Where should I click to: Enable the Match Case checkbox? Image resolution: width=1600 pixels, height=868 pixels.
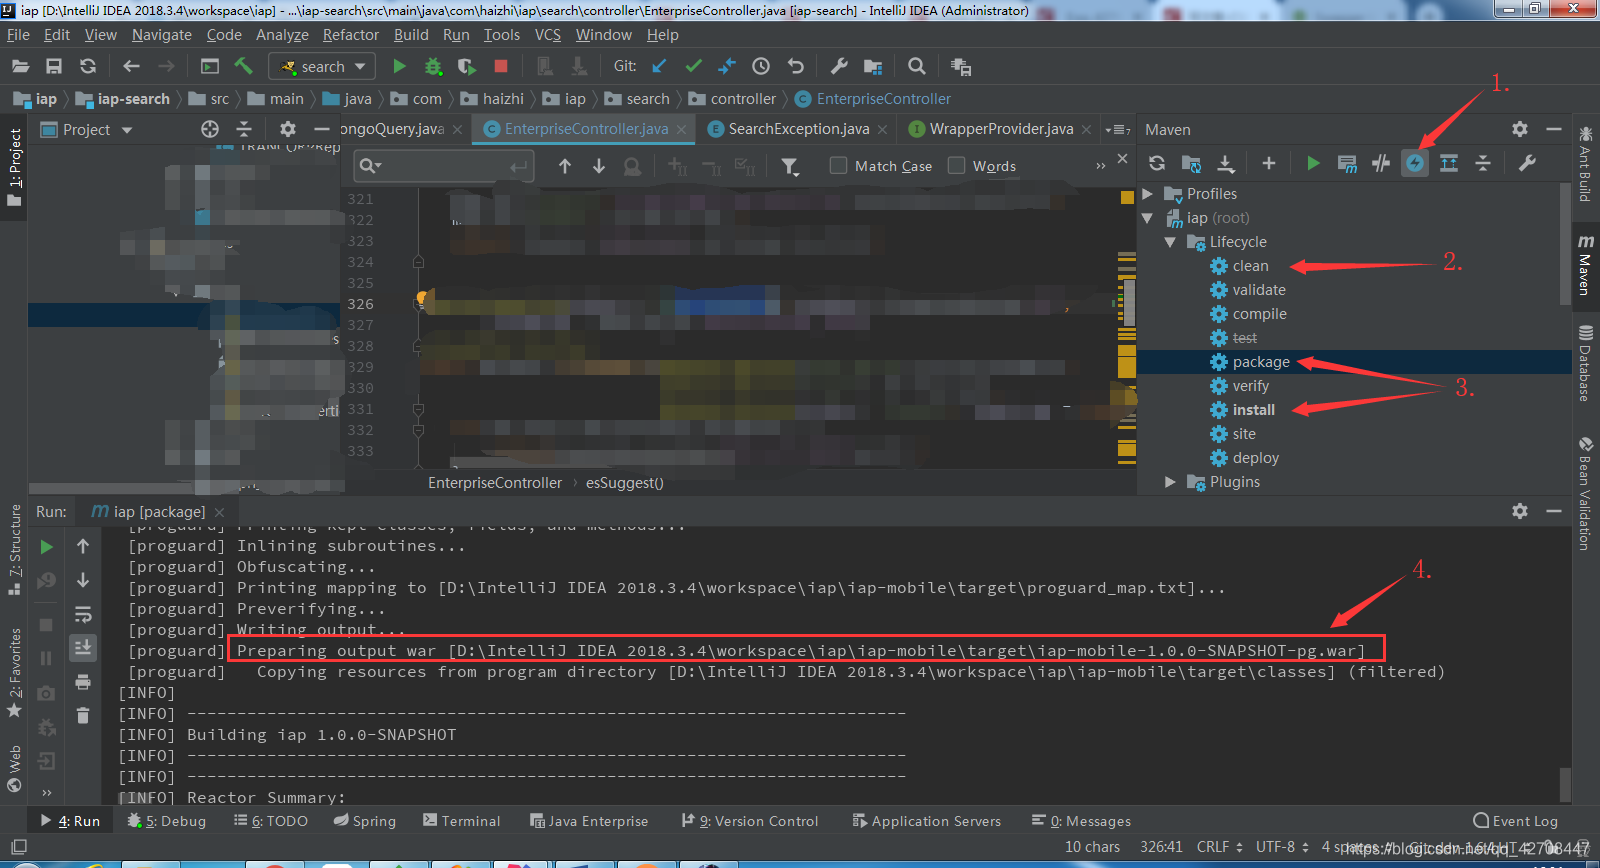click(x=838, y=165)
